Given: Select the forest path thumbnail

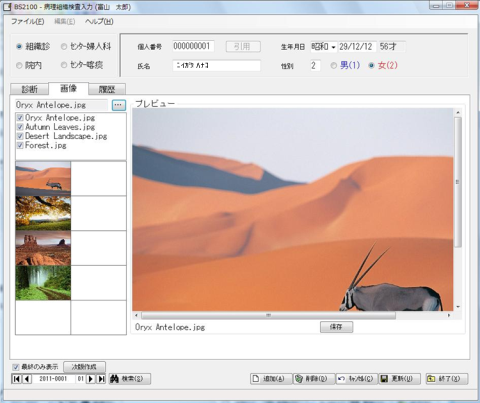Looking at the screenshot, I should coord(43,283).
